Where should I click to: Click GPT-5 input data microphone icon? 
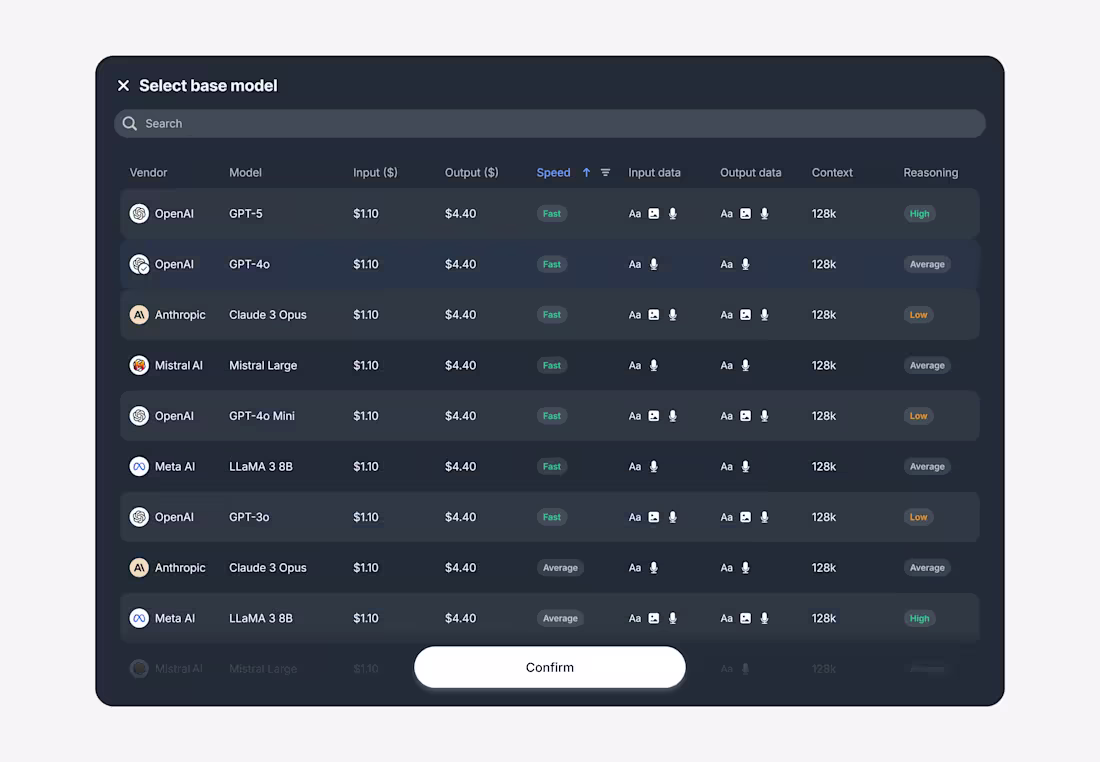[673, 214]
